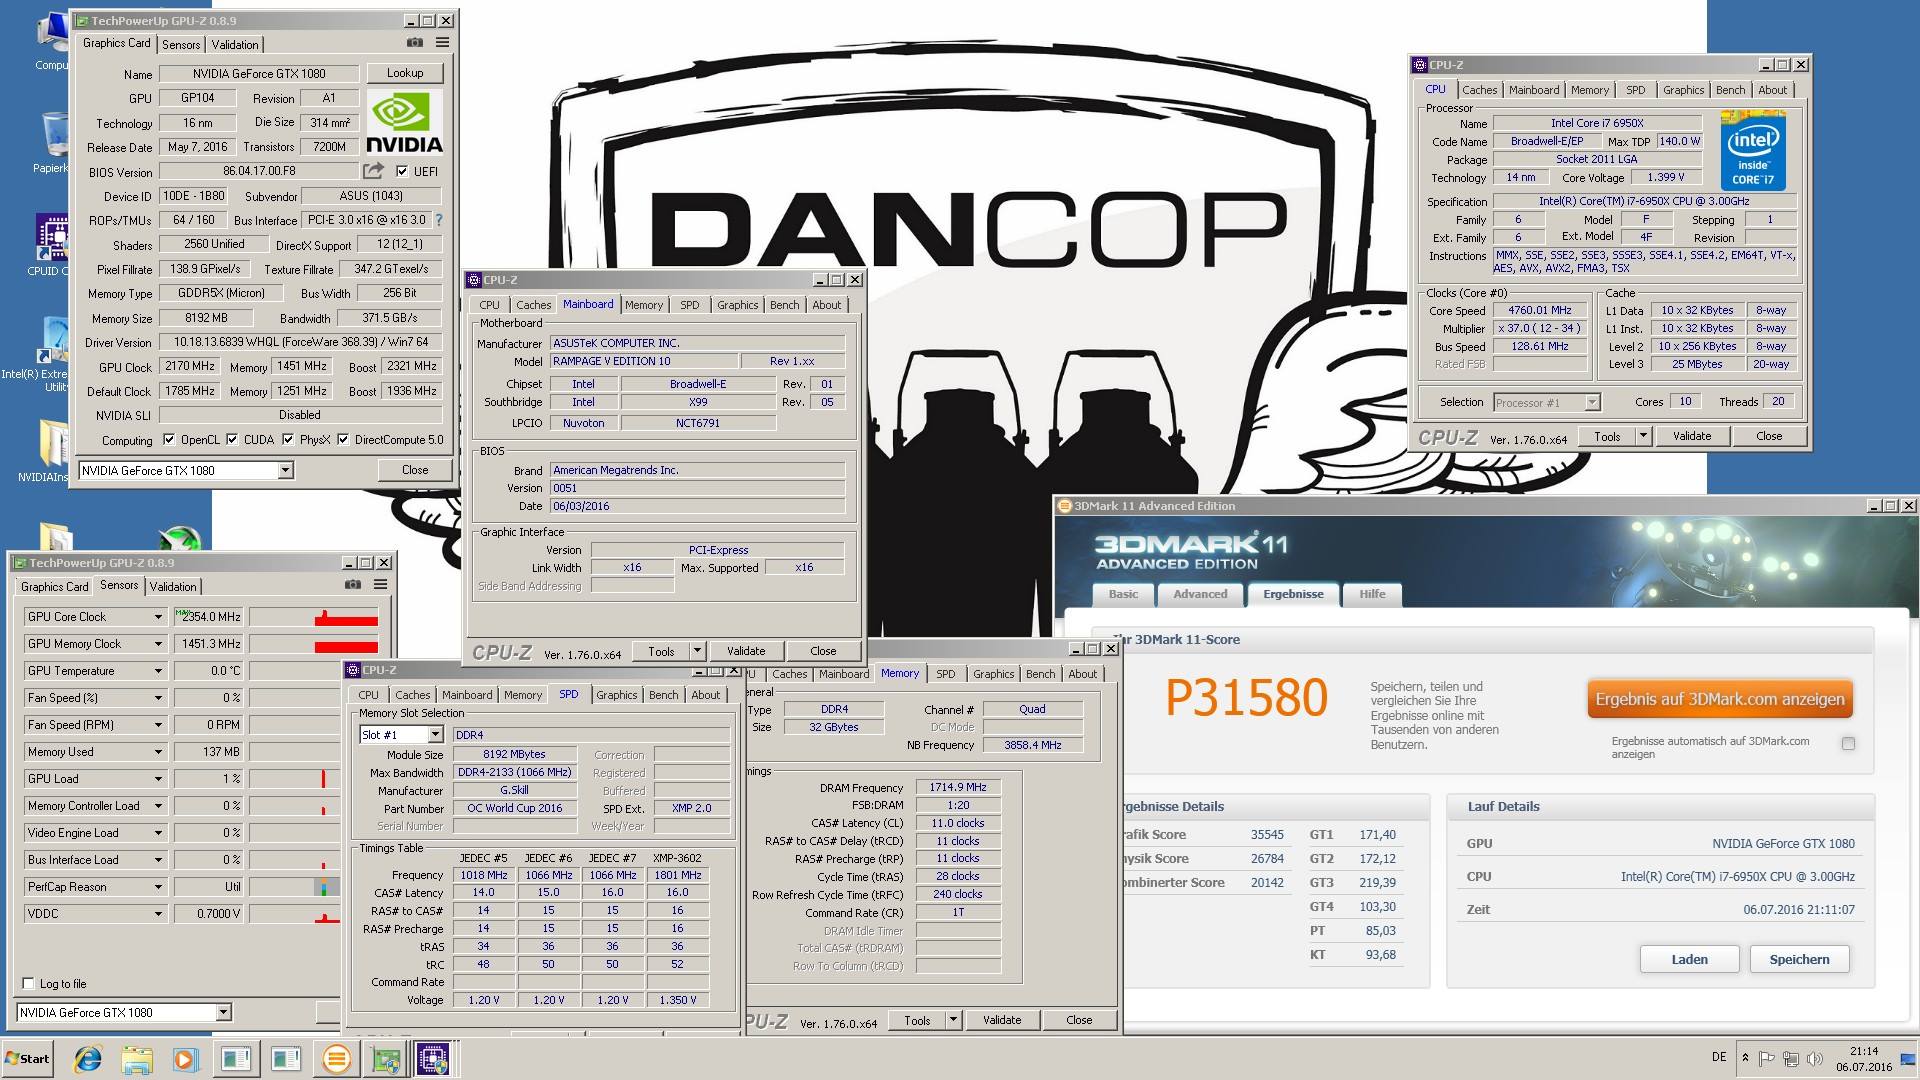Open Validation tab in GPU-Z Graphics Card window
Screen dimensions: 1920x1080
[x=235, y=44]
